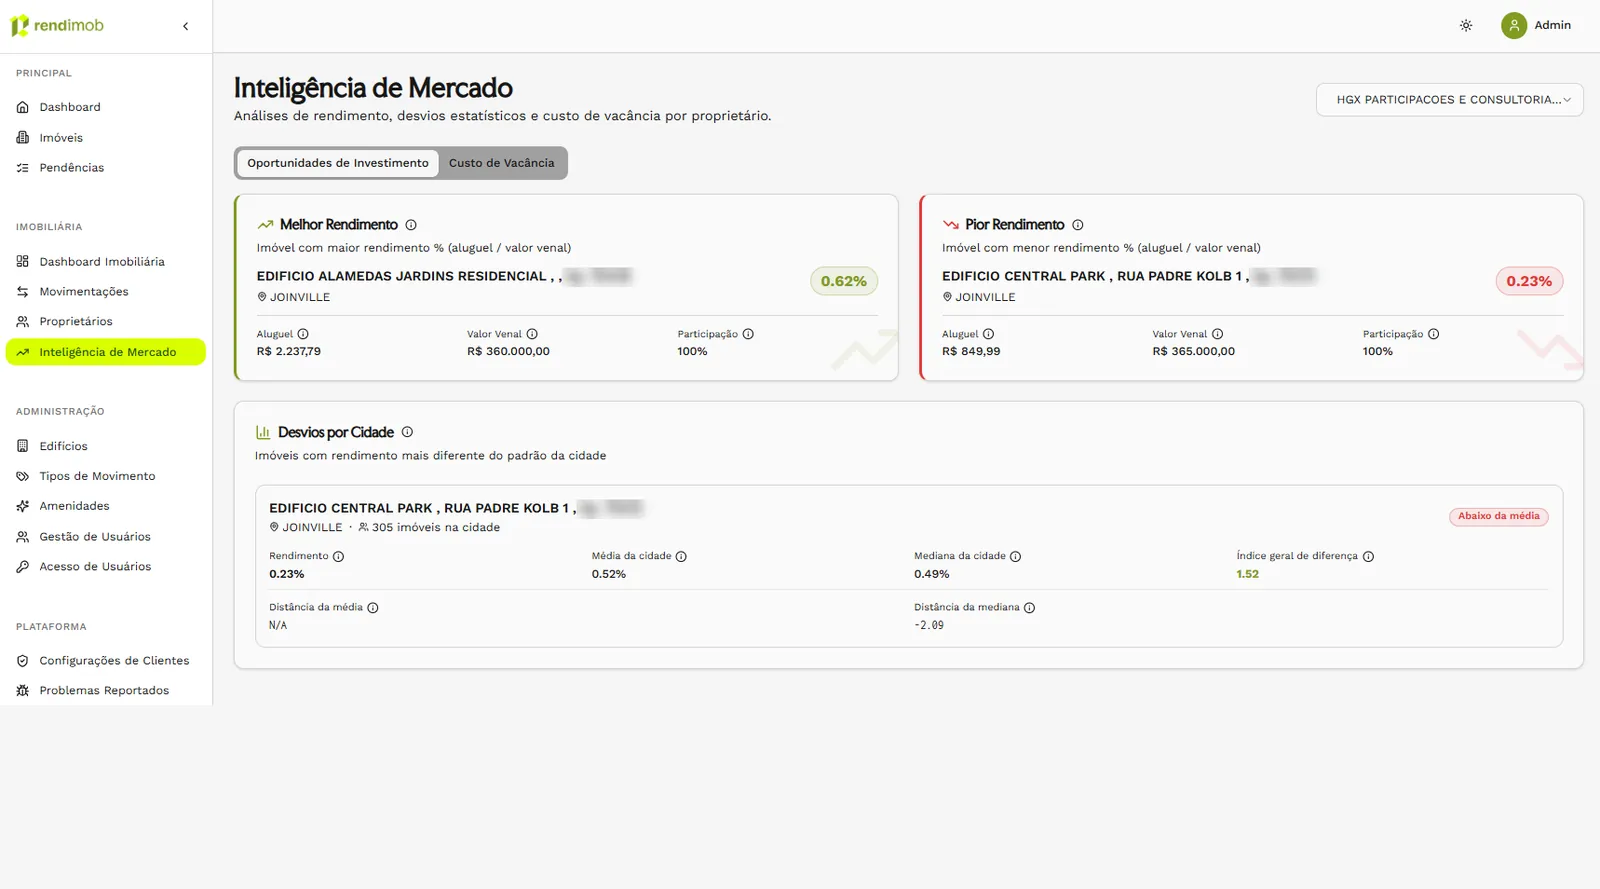Click Amenidades sparkle icon in sidebar
This screenshot has height=889, width=1600.
pos(22,506)
